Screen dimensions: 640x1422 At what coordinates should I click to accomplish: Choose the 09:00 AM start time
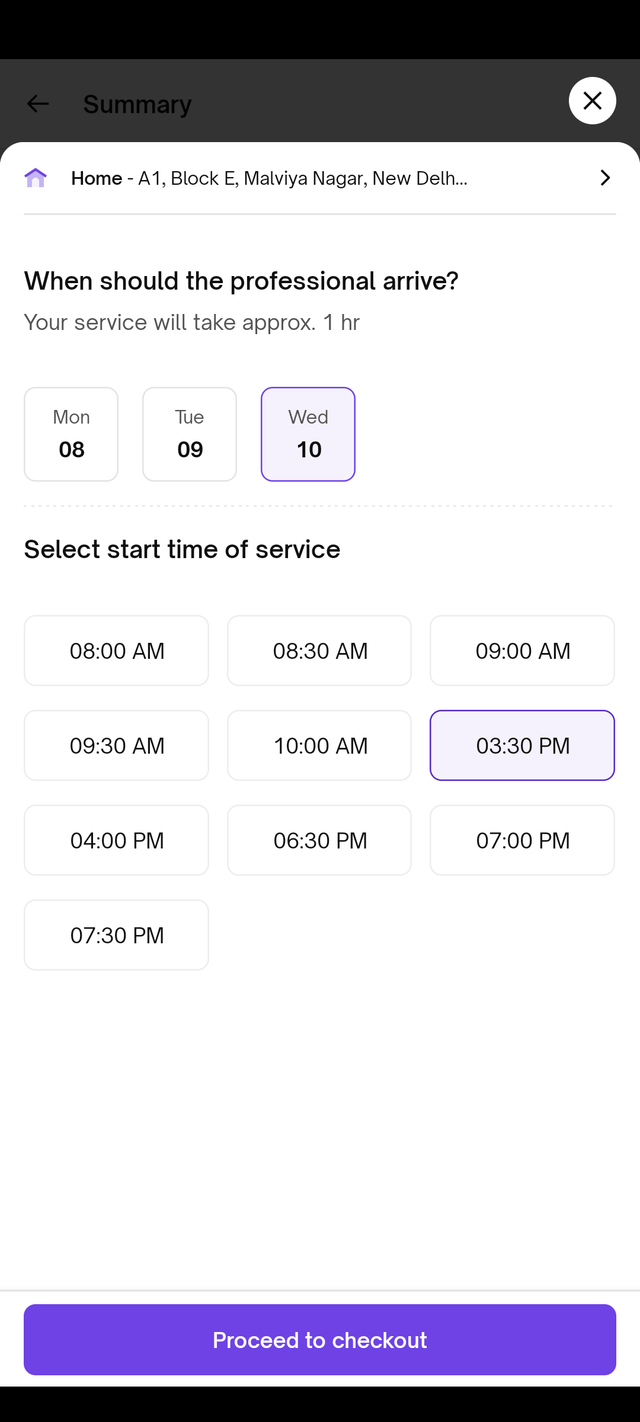point(522,651)
